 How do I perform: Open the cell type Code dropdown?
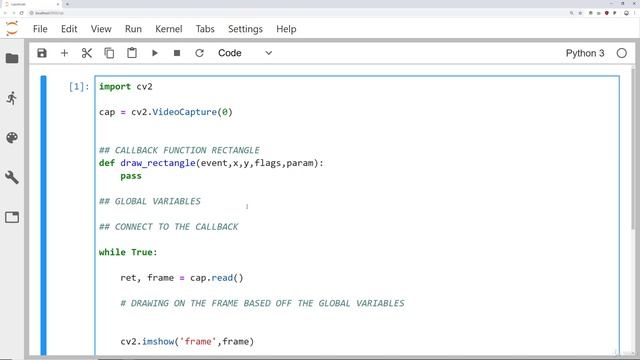[244, 53]
